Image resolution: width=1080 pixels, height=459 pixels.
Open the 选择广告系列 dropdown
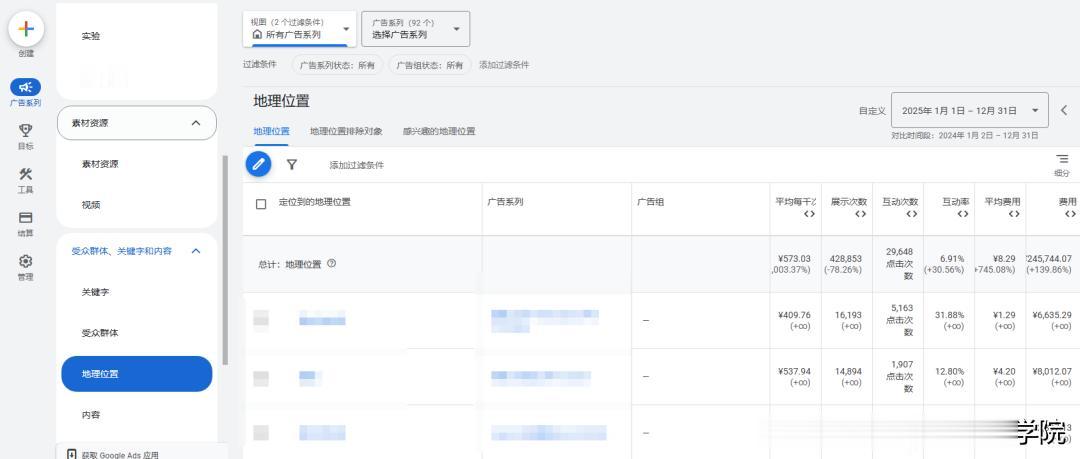point(415,29)
